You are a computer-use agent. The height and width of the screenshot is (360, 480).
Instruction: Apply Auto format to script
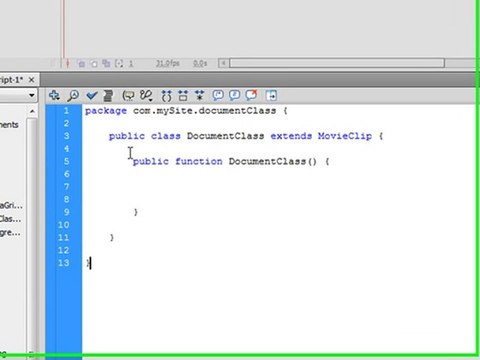(108, 96)
